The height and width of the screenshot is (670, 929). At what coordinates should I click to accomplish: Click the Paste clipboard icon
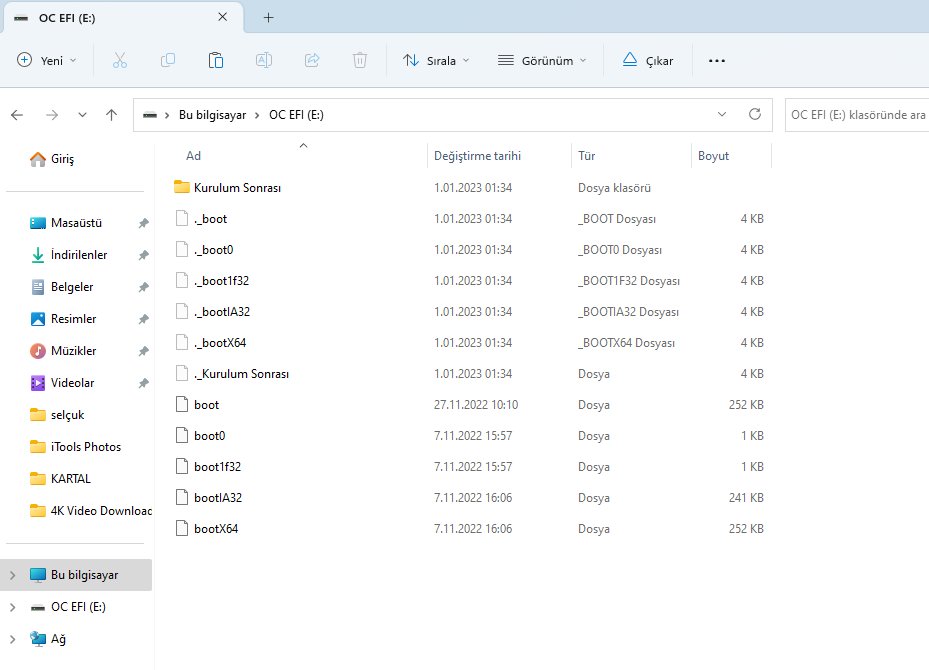pos(216,60)
